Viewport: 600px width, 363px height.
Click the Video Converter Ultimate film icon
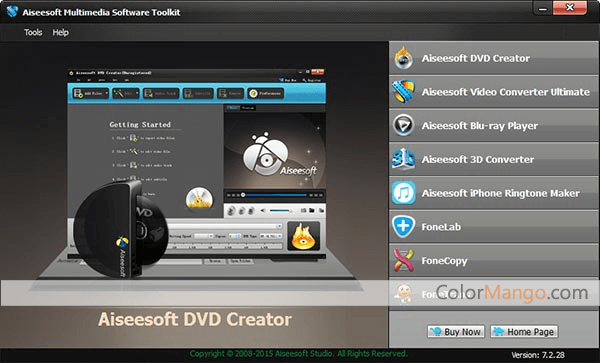click(x=404, y=91)
